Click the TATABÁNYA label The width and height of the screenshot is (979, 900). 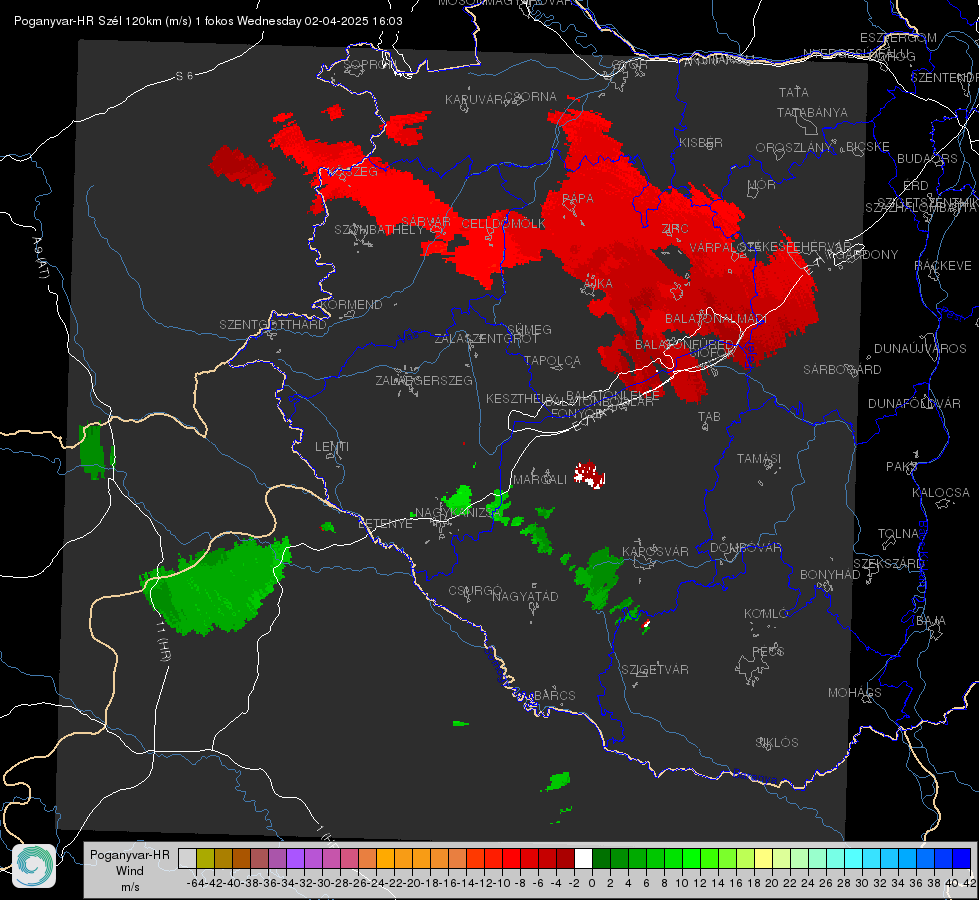pos(812,112)
